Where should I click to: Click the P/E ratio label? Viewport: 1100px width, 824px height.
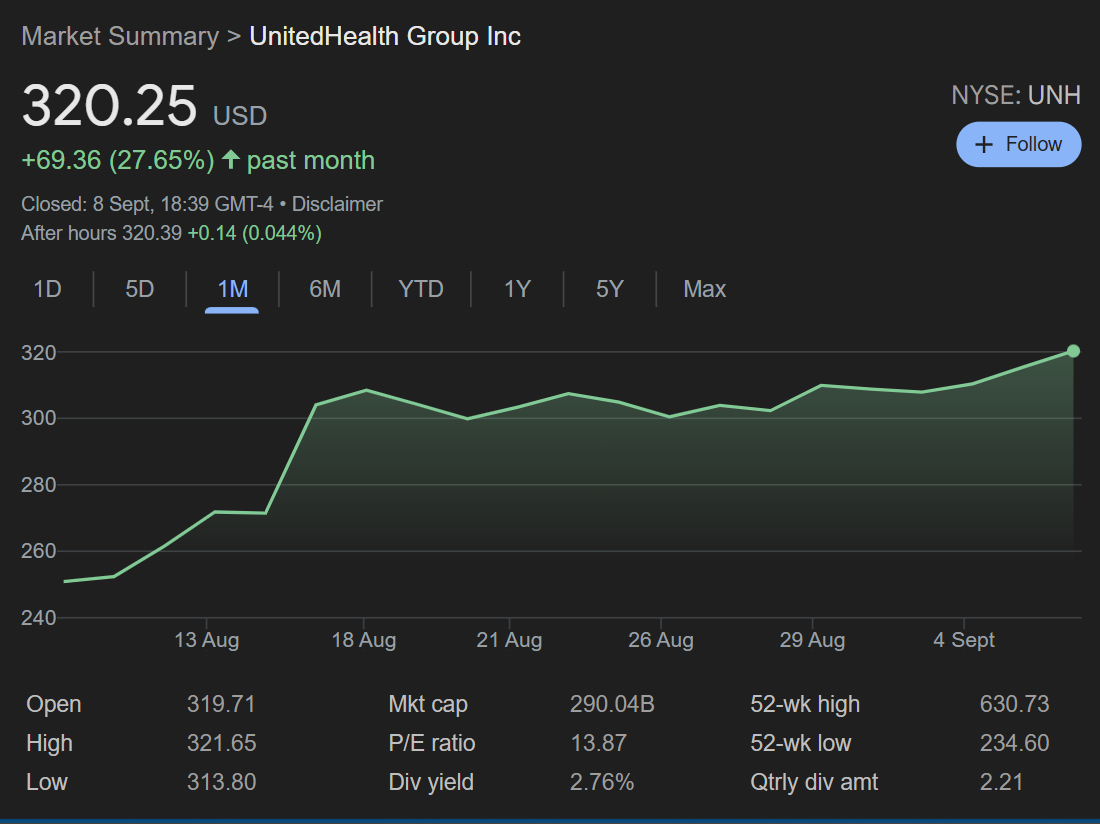click(x=431, y=743)
